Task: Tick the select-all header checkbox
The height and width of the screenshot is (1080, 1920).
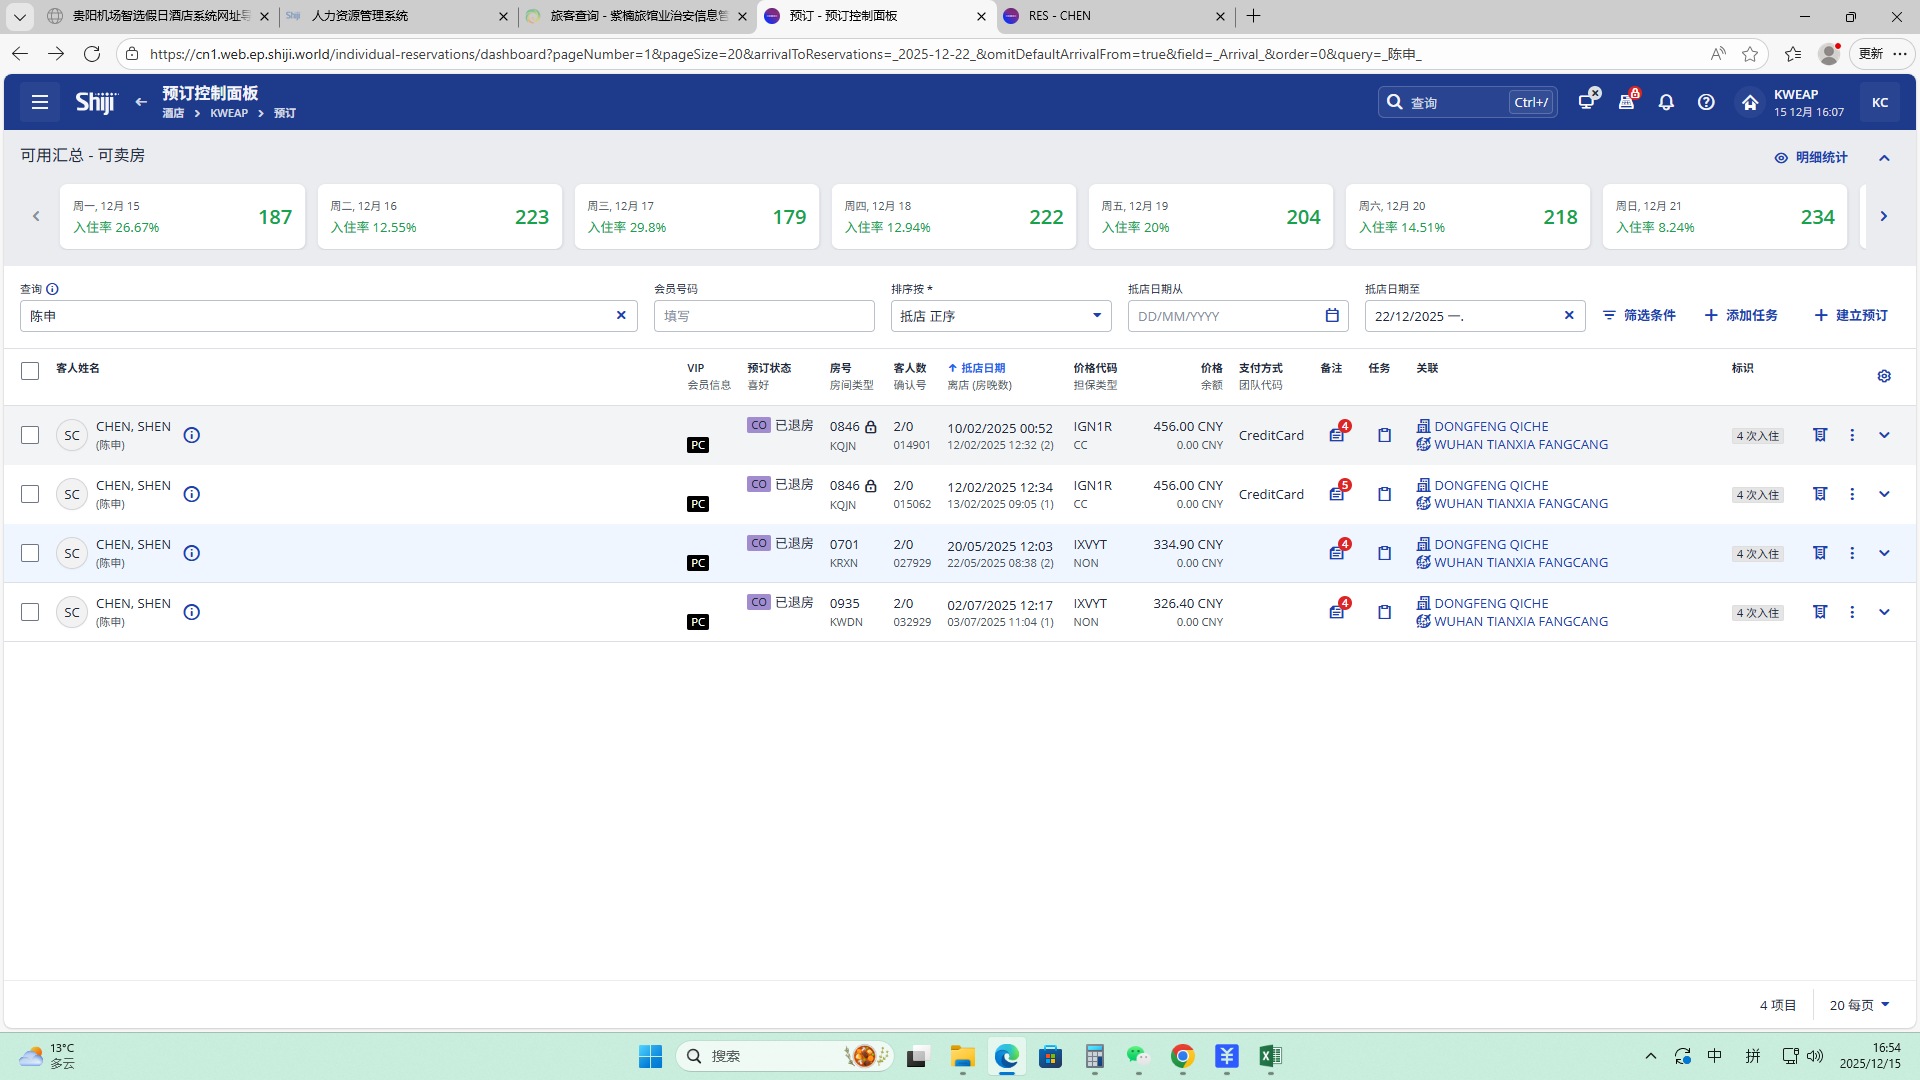Action: (x=30, y=371)
